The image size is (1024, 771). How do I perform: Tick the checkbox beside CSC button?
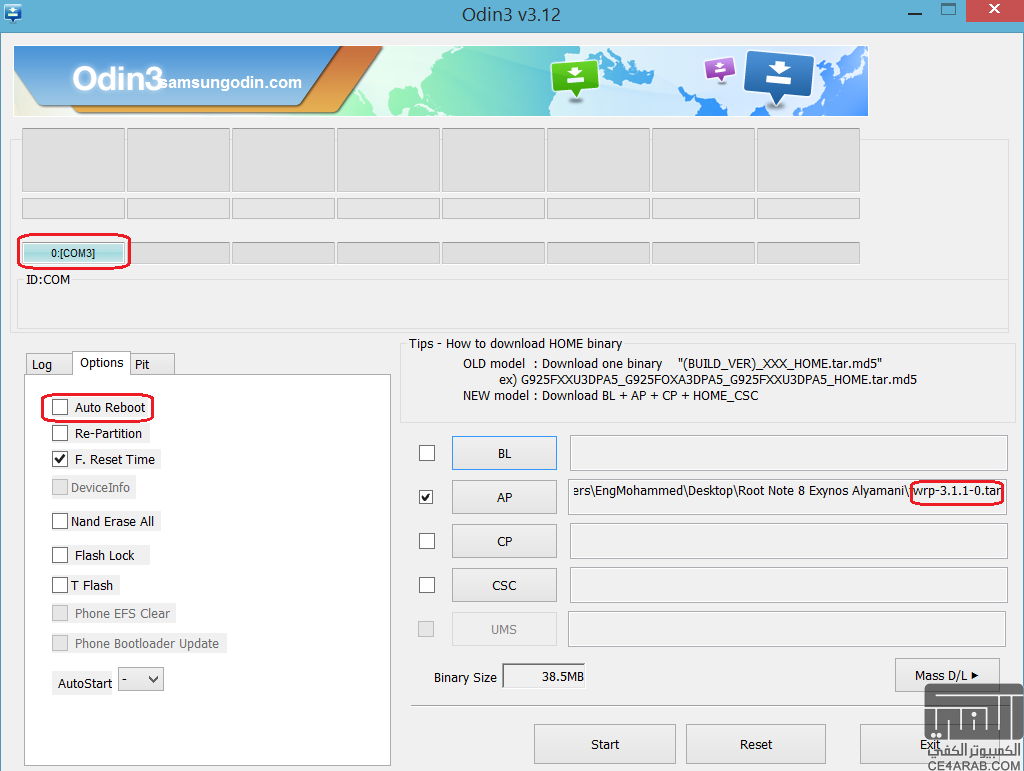tap(427, 585)
